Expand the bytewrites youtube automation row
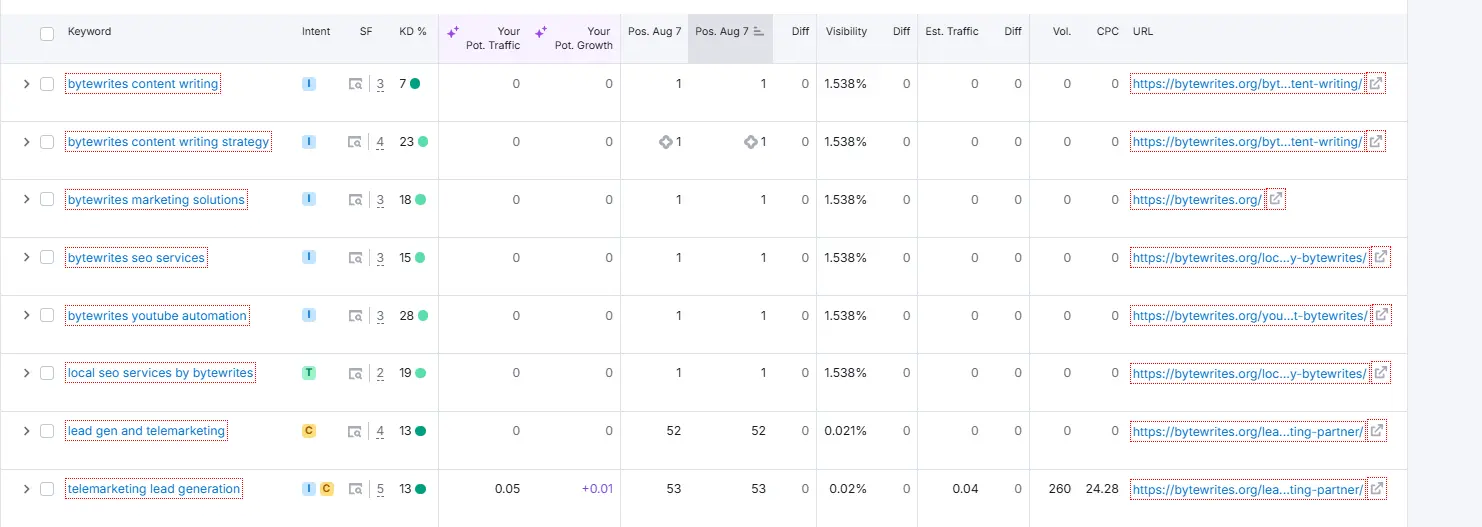1482x527 pixels. [26, 315]
